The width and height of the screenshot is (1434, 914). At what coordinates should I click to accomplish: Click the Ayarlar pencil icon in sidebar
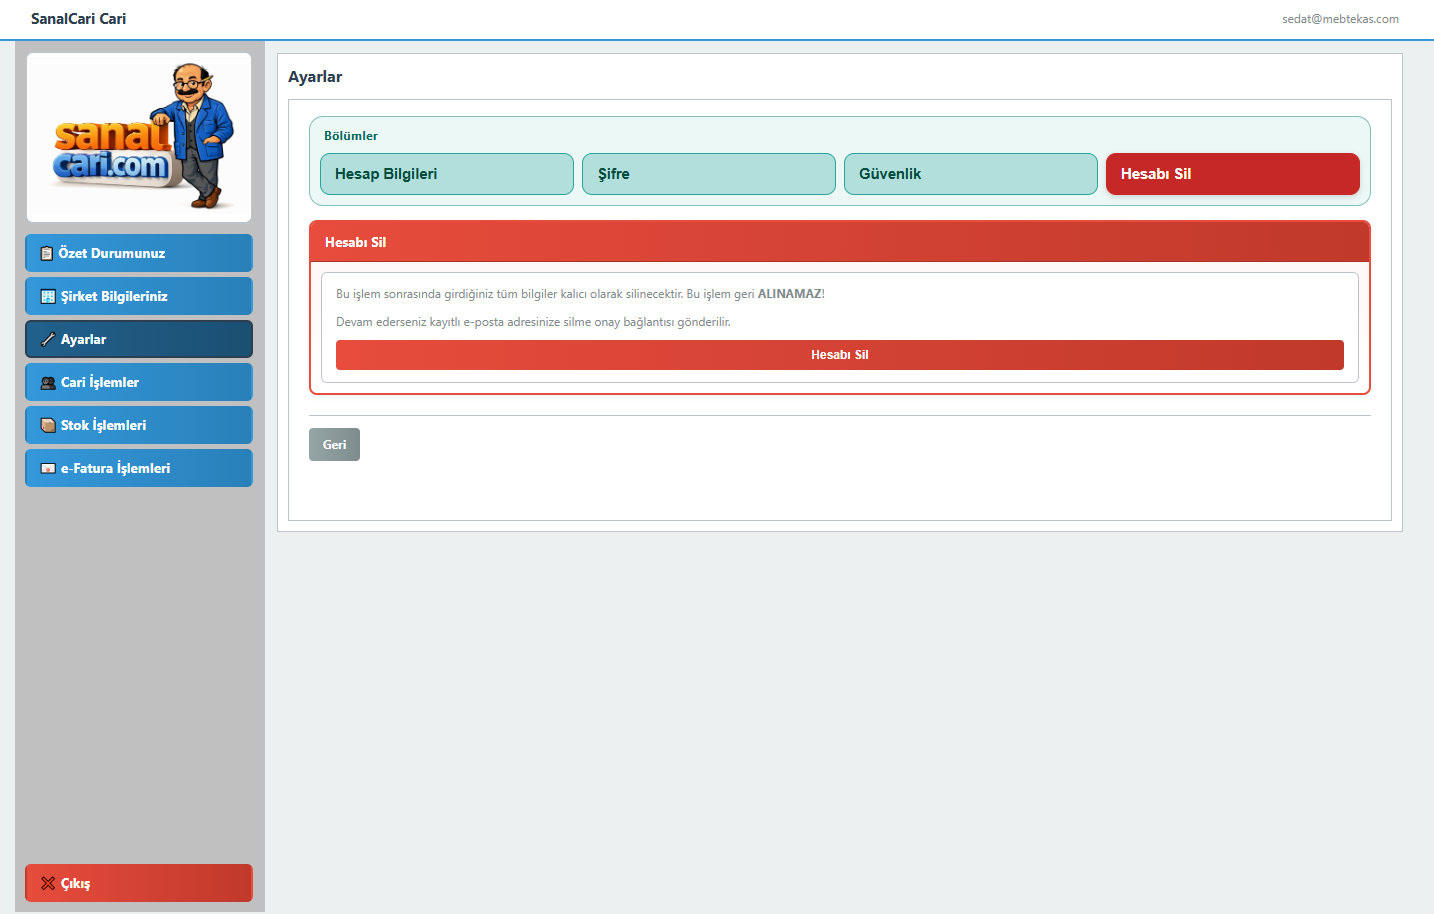point(47,339)
